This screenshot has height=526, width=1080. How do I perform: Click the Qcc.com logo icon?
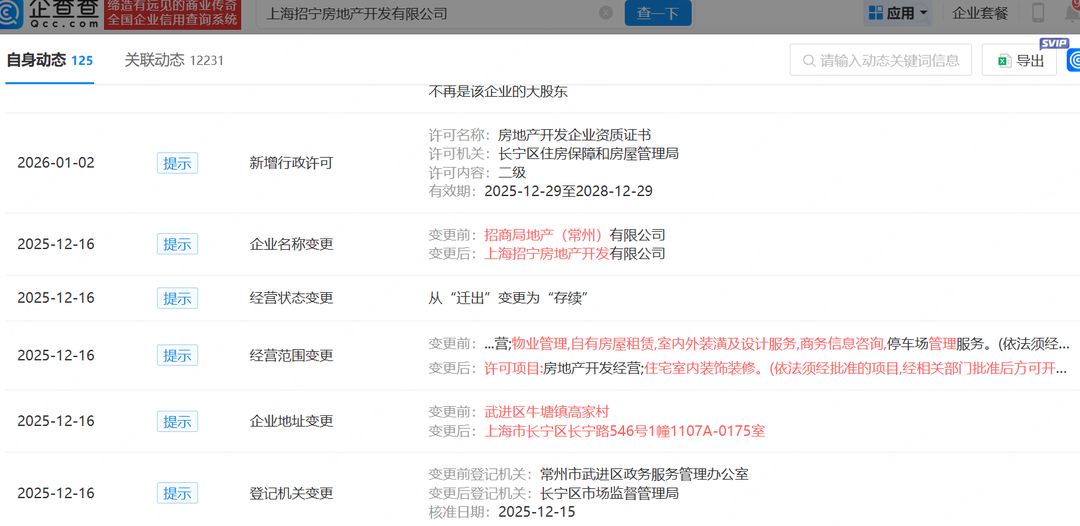click(10, 13)
